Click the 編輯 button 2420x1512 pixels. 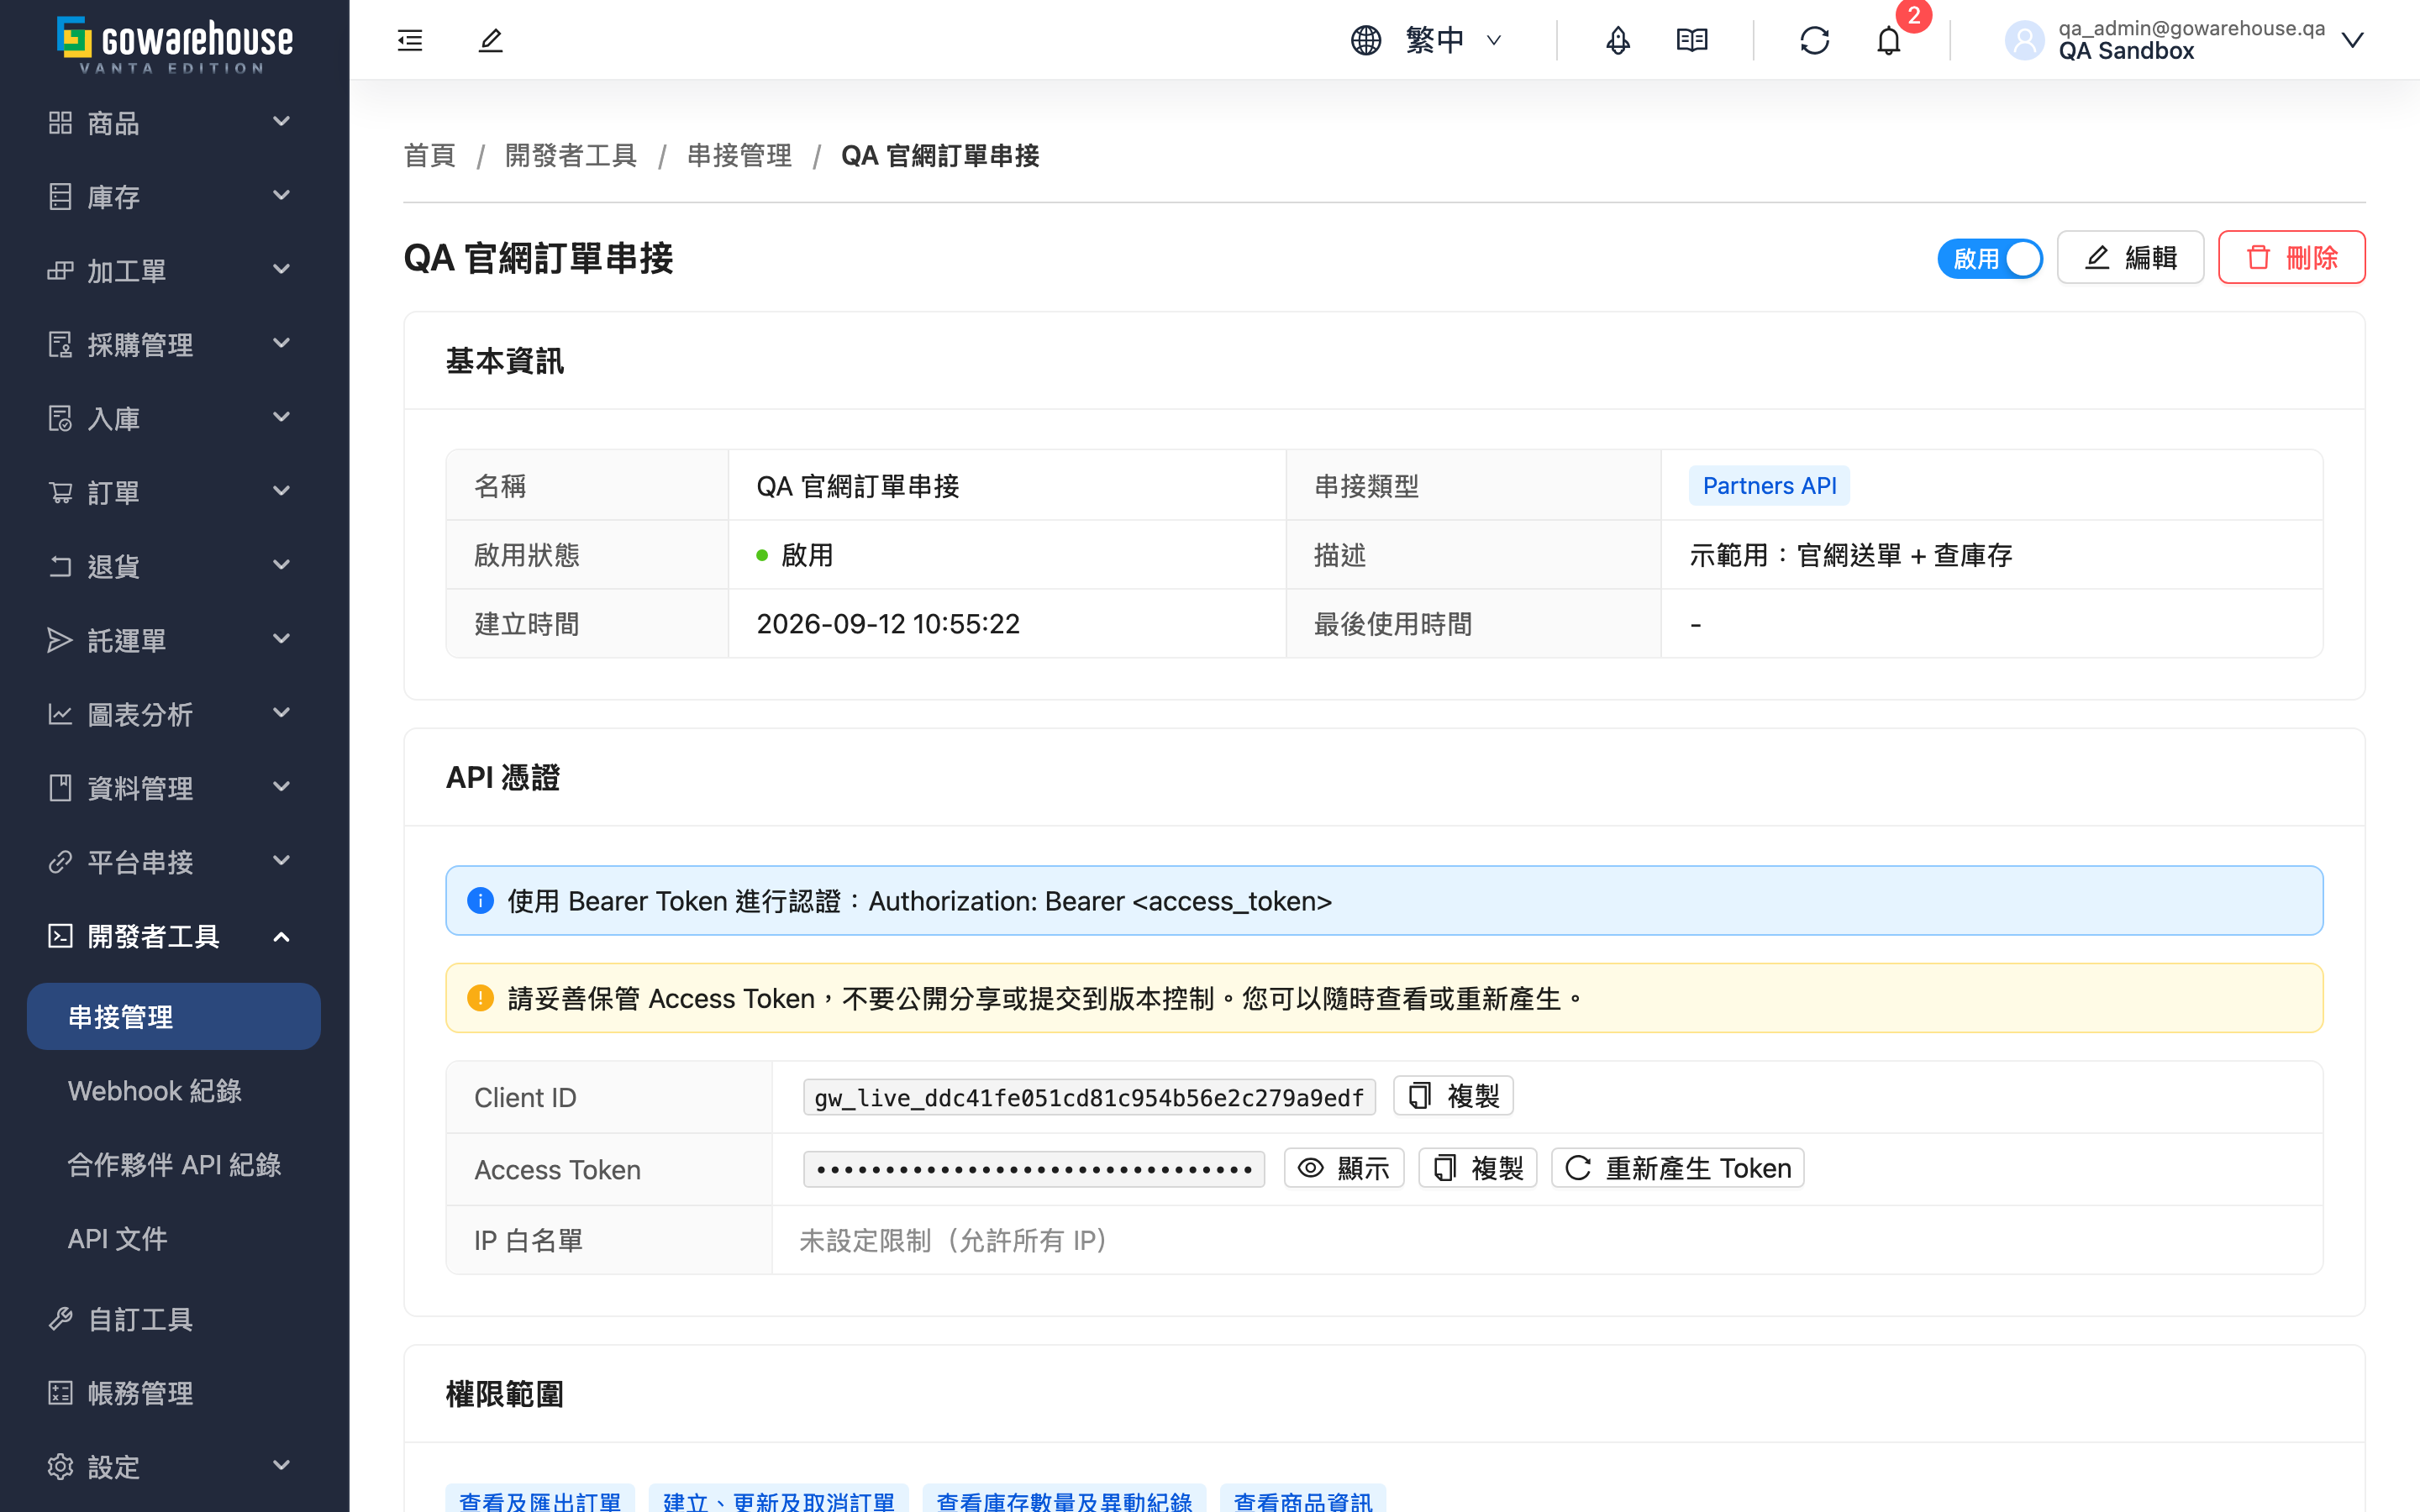[2130, 258]
